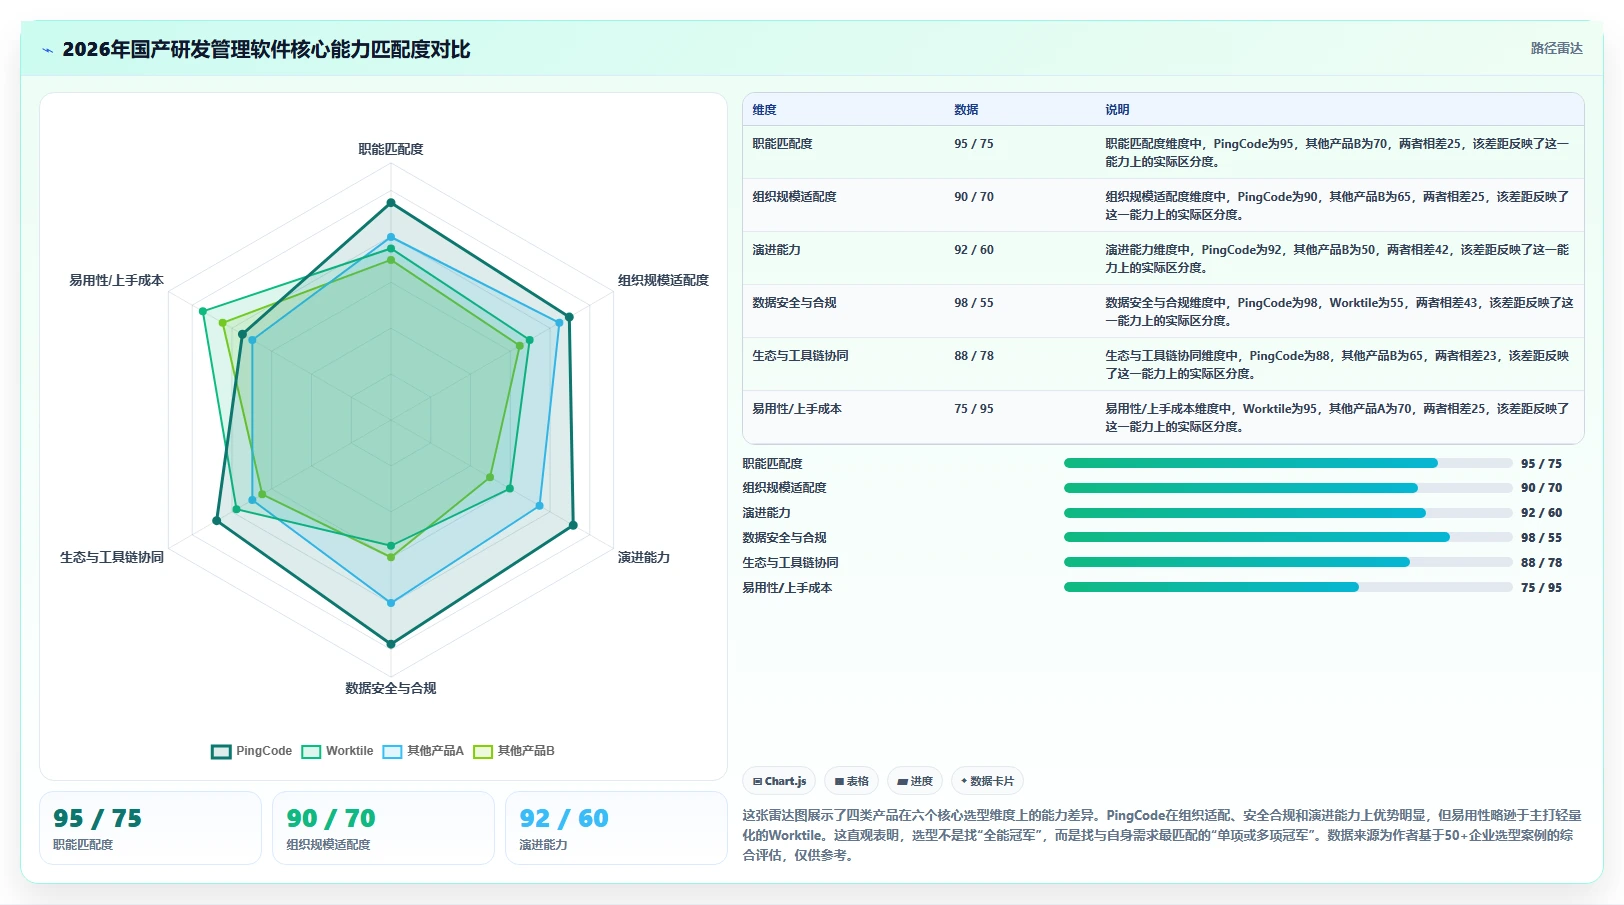This screenshot has width=1624, height=905.
Task: Select 组织规模适配度 table row name
Action: [794, 197]
